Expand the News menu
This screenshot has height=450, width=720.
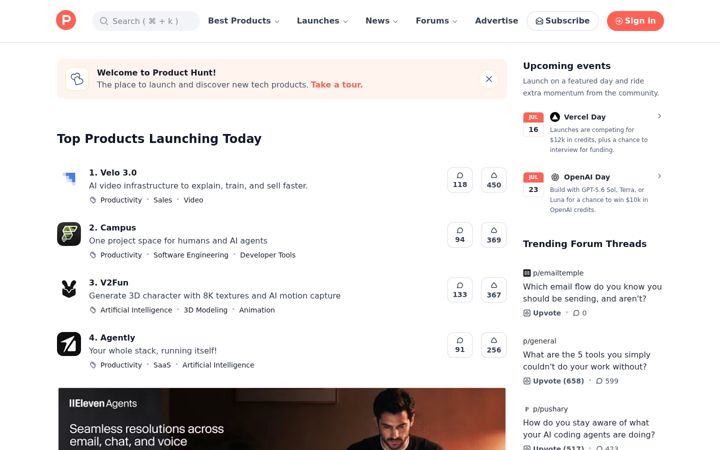pyautogui.click(x=382, y=21)
